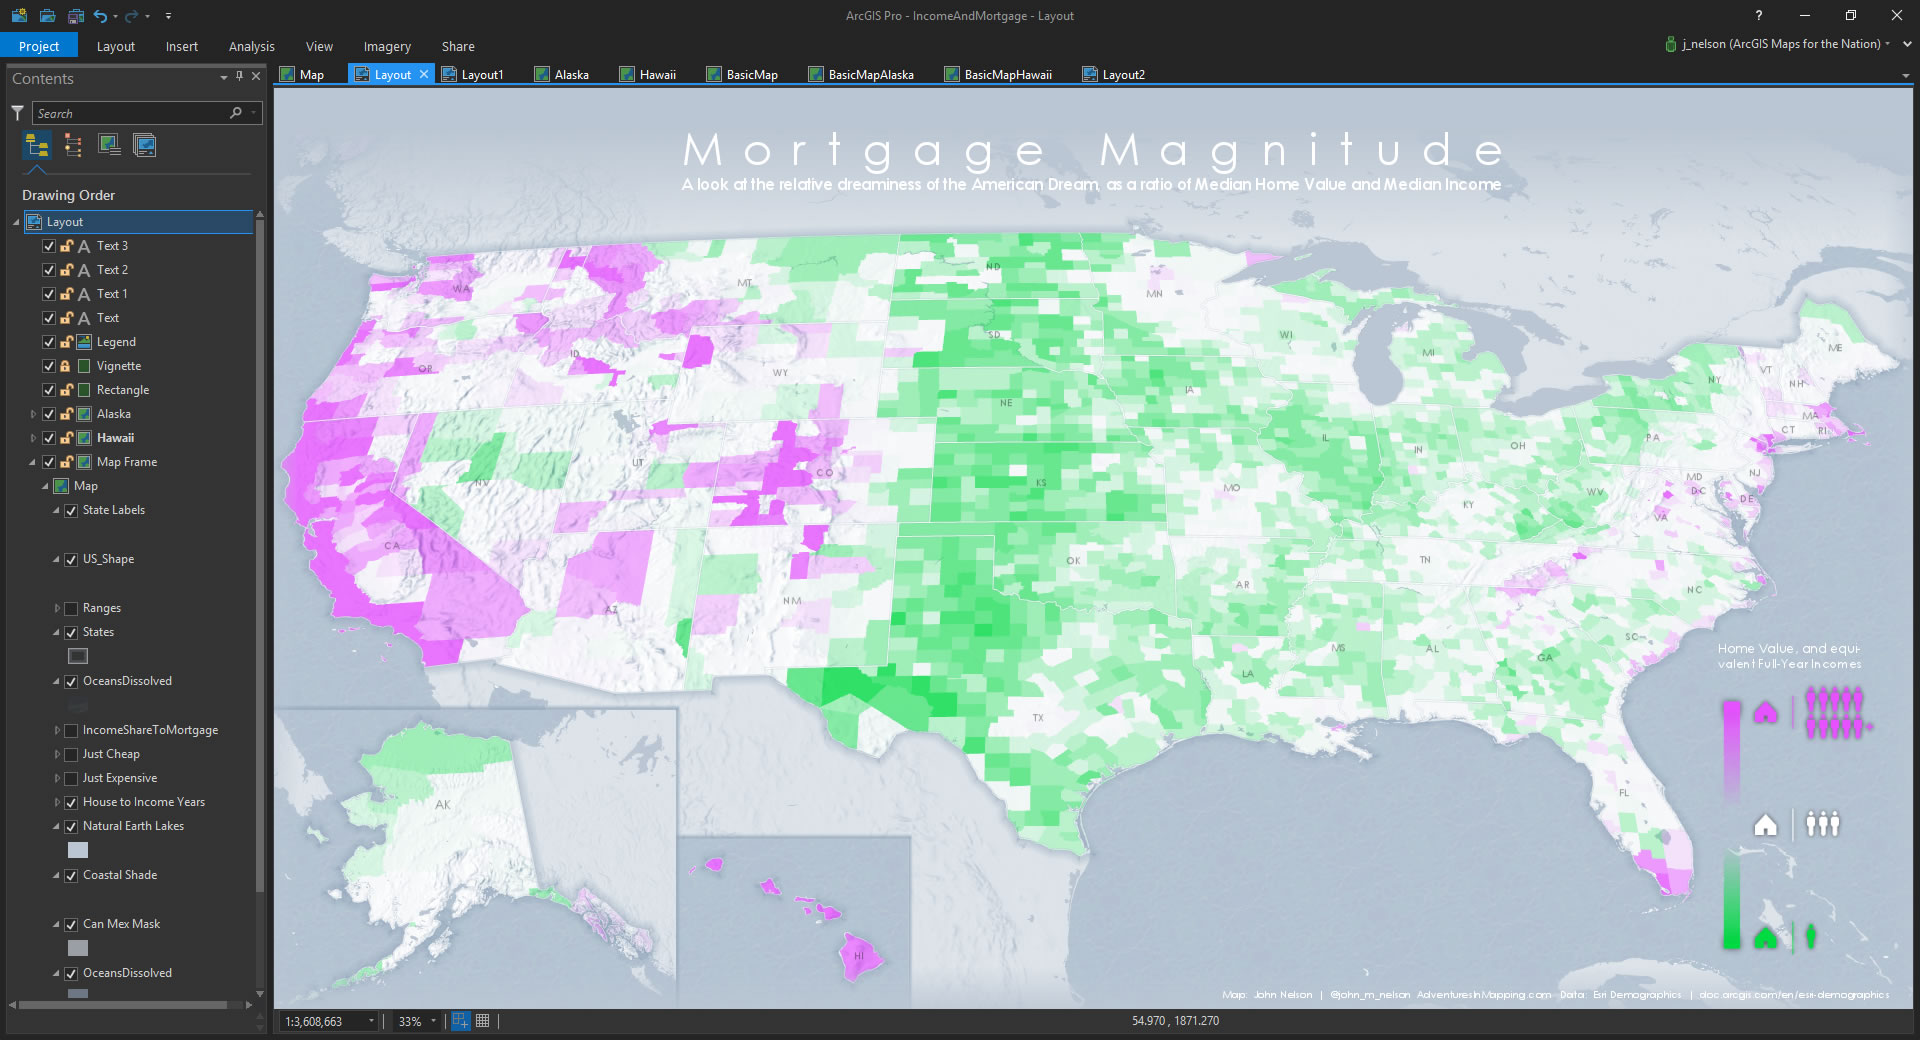
Task: Unlock the Vignette element lock icon
Action: [65, 366]
